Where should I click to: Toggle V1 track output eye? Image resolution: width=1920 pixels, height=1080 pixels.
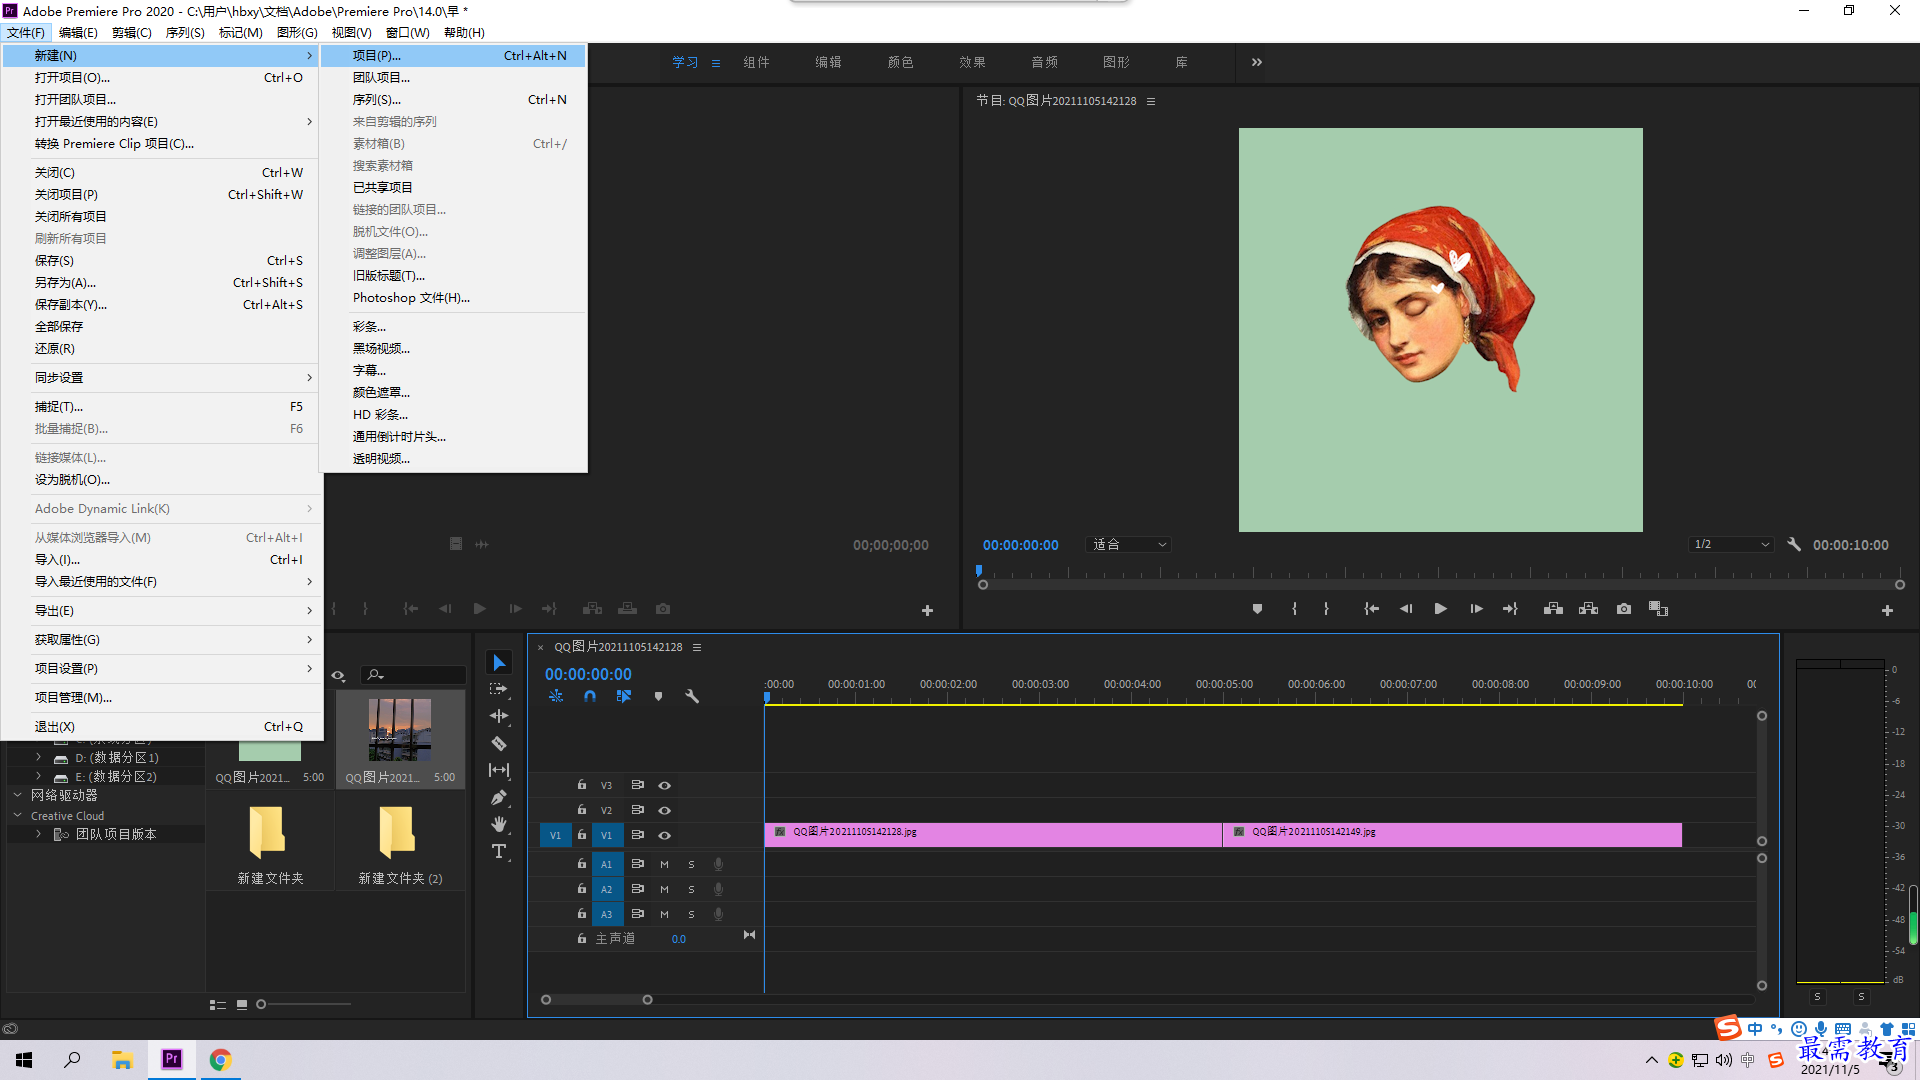click(664, 835)
